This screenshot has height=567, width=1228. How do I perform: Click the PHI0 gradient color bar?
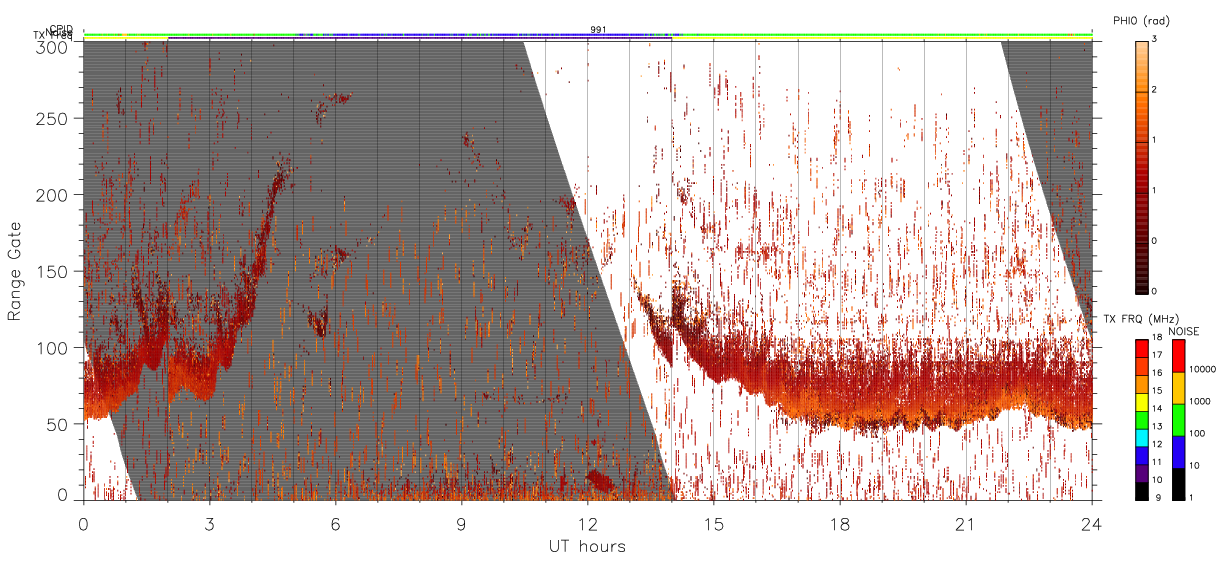1143,166
